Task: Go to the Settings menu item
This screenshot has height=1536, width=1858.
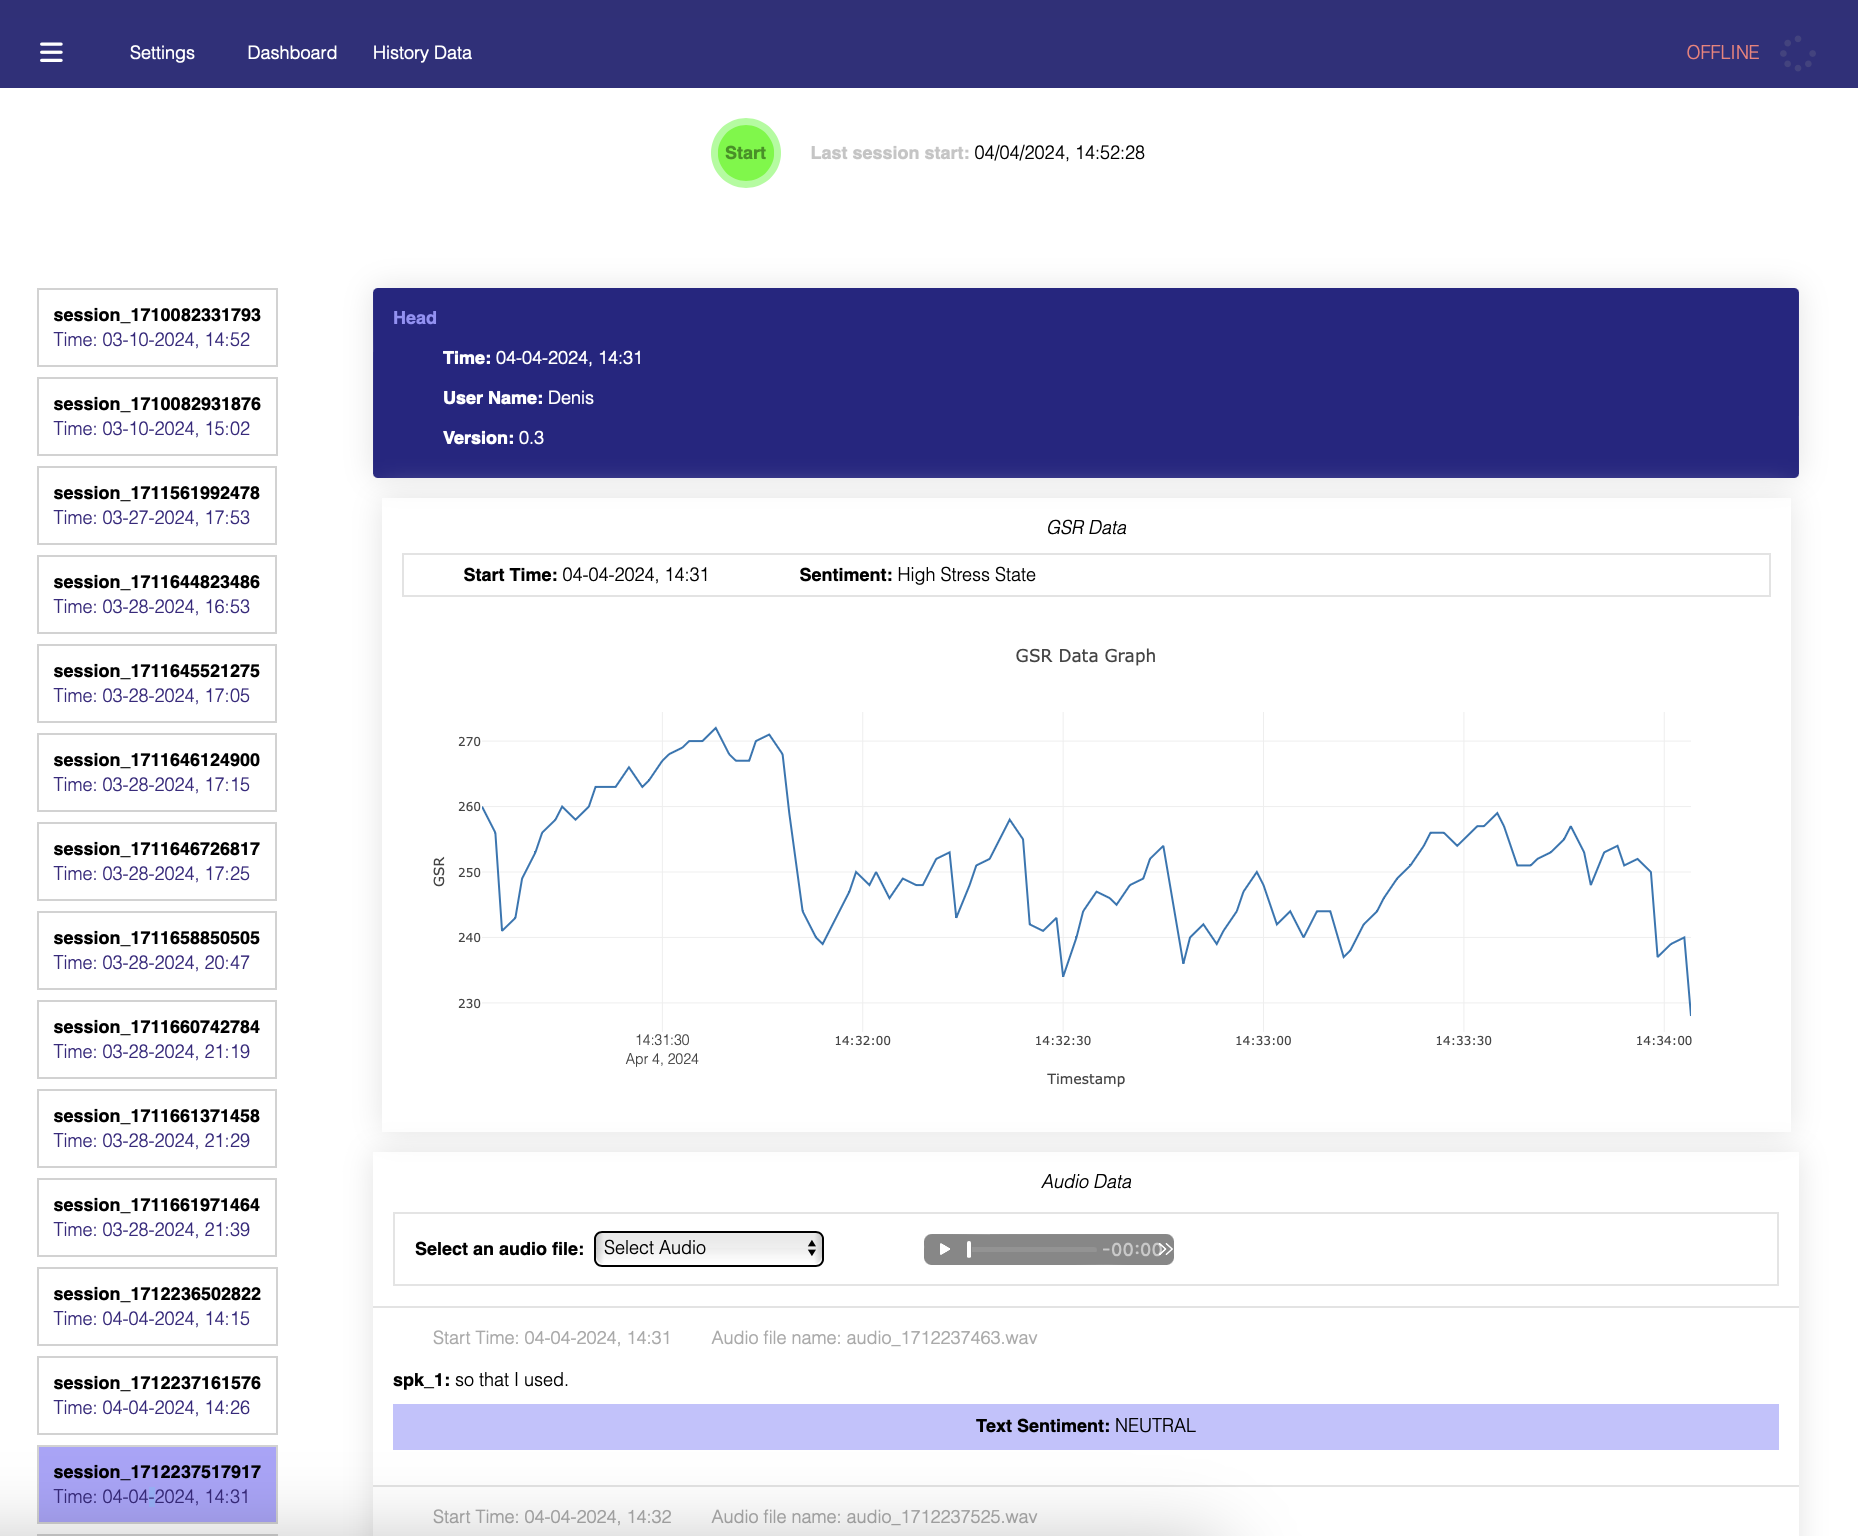Action: [x=162, y=52]
